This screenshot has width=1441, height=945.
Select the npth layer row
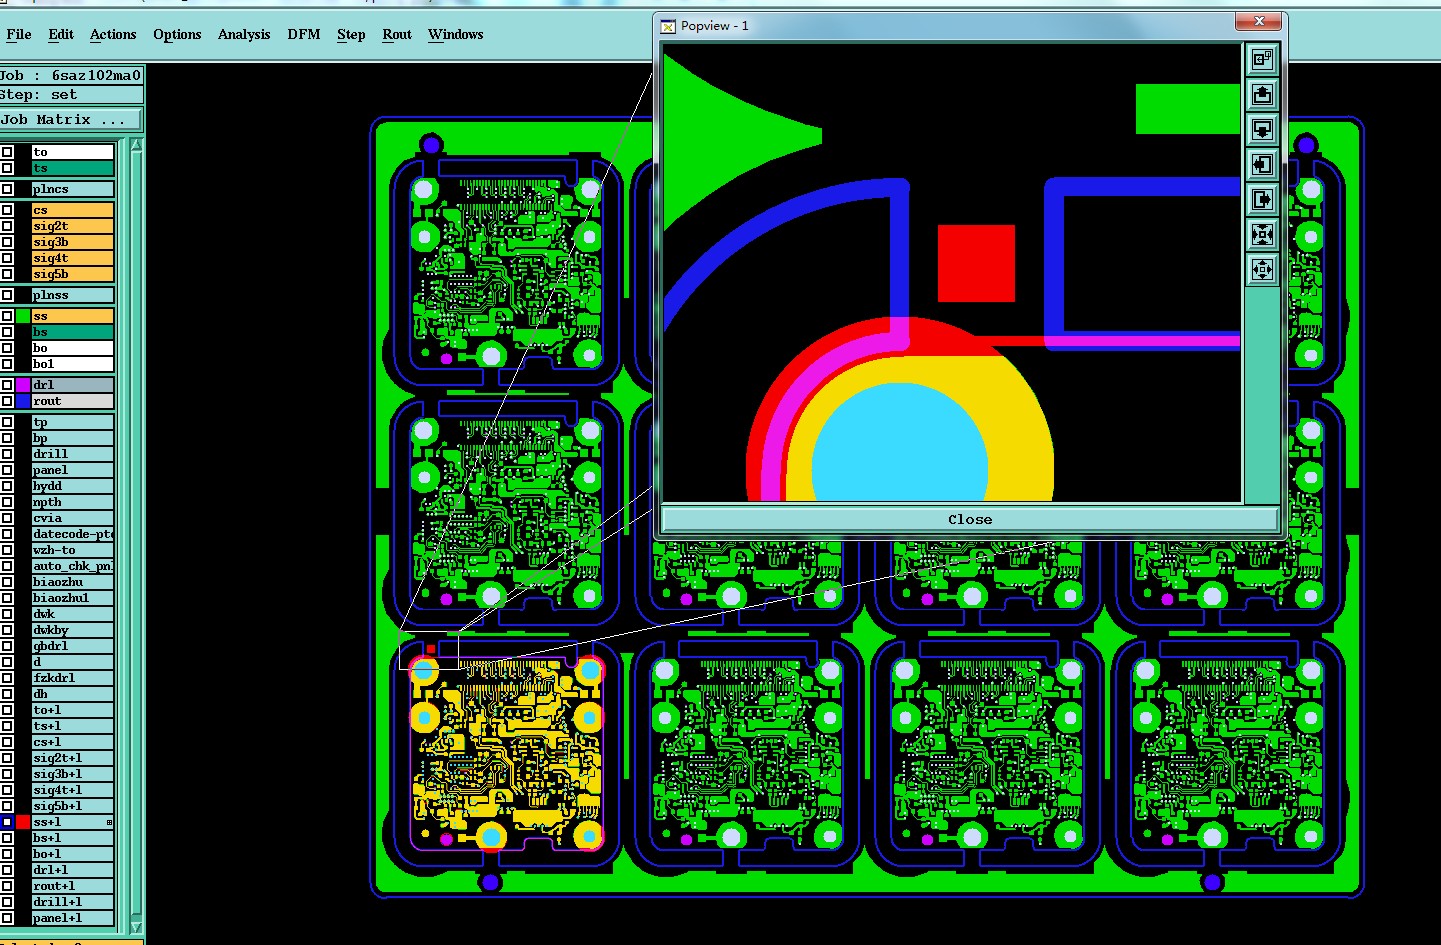click(x=72, y=502)
